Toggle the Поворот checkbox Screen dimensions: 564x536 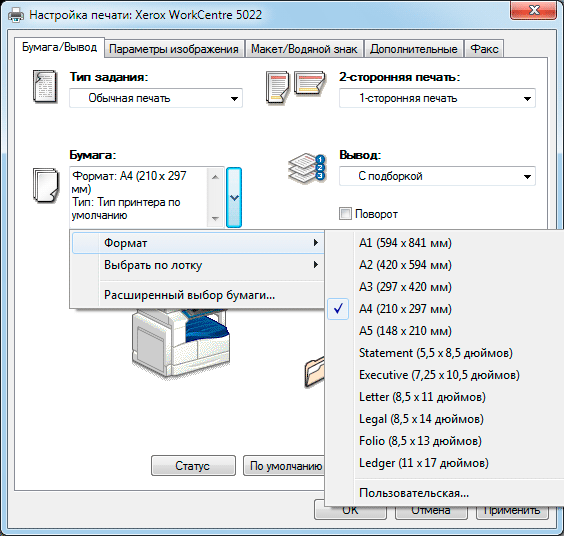click(345, 213)
